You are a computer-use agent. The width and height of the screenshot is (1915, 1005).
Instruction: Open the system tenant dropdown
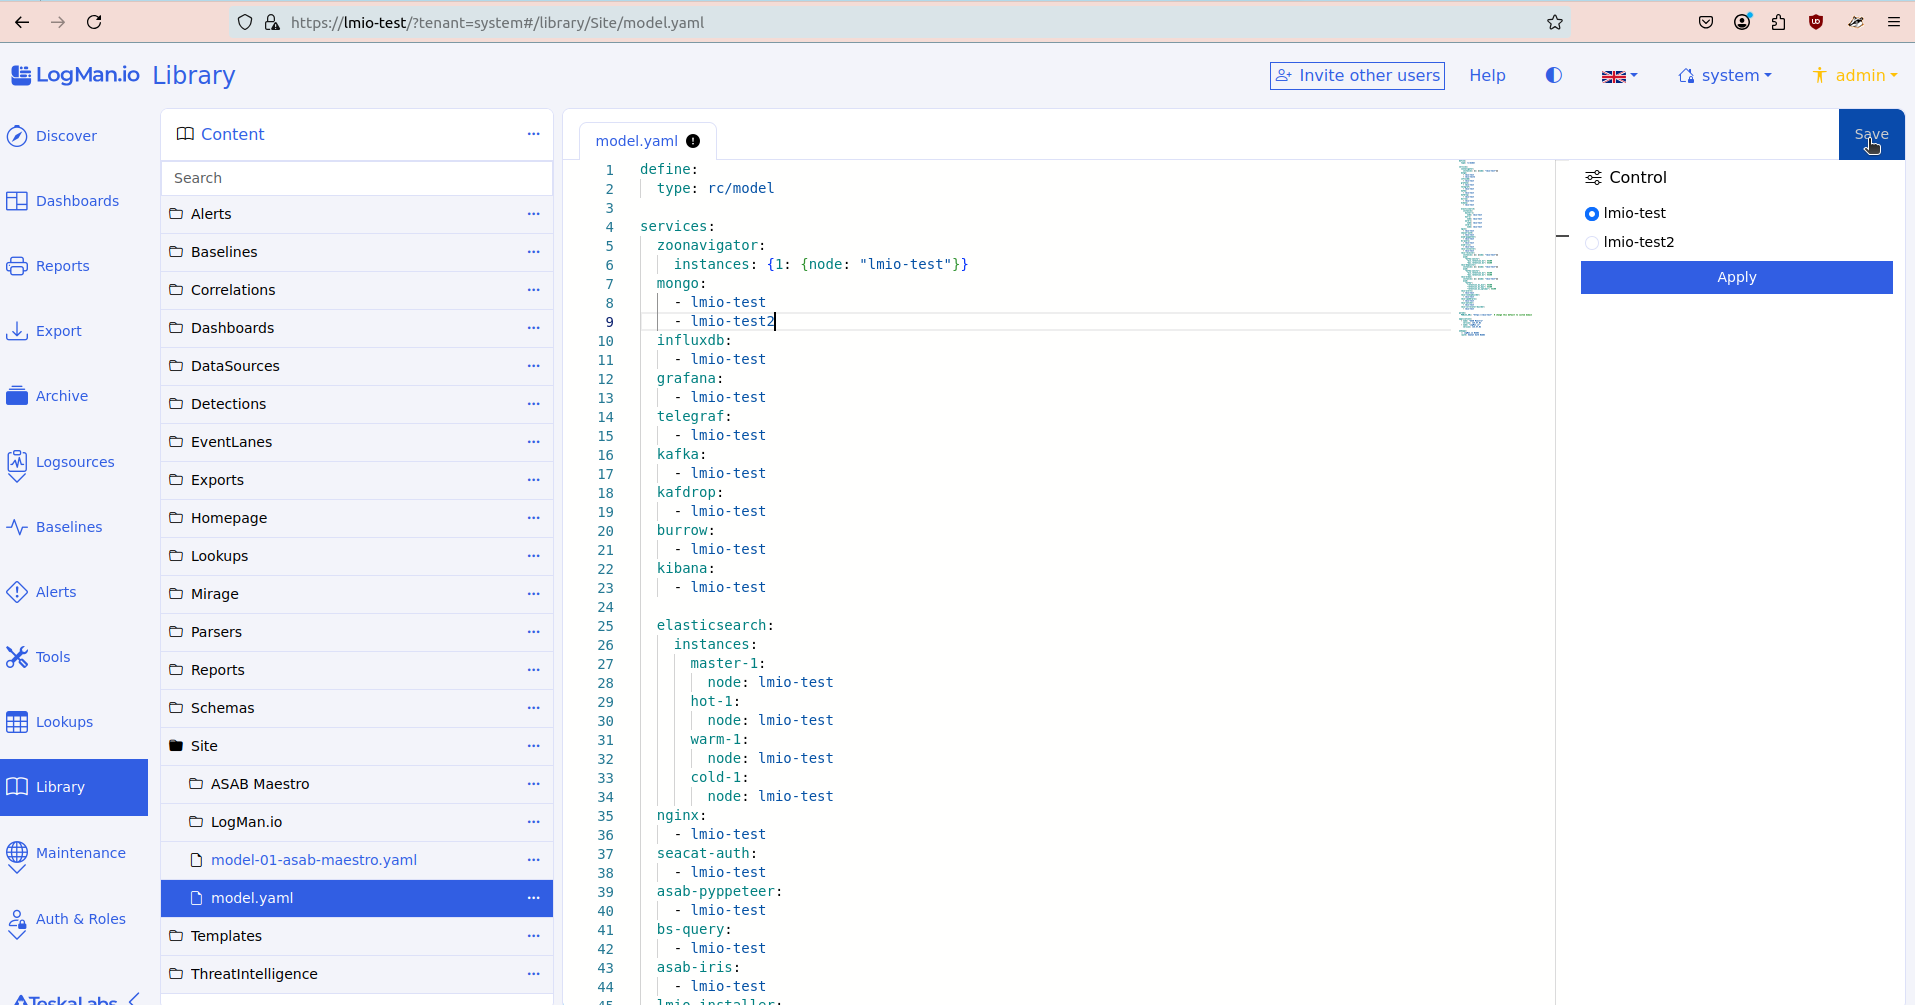point(1725,76)
